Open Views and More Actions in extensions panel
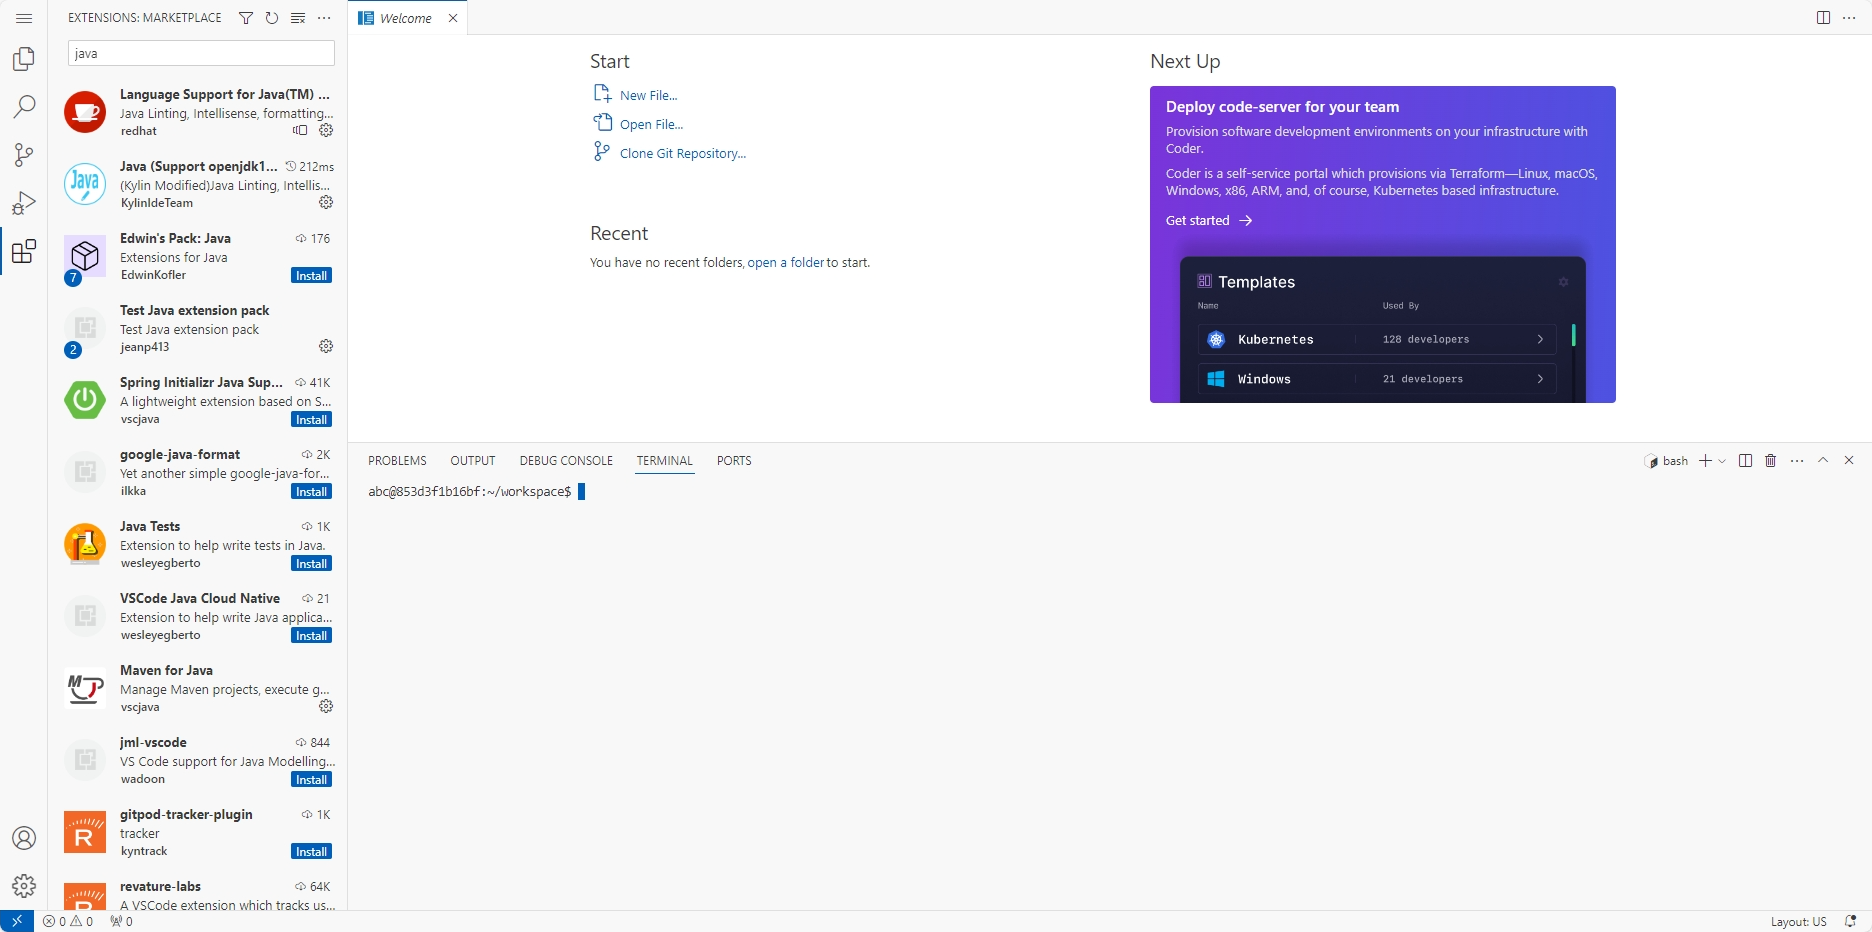 [x=324, y=18]
